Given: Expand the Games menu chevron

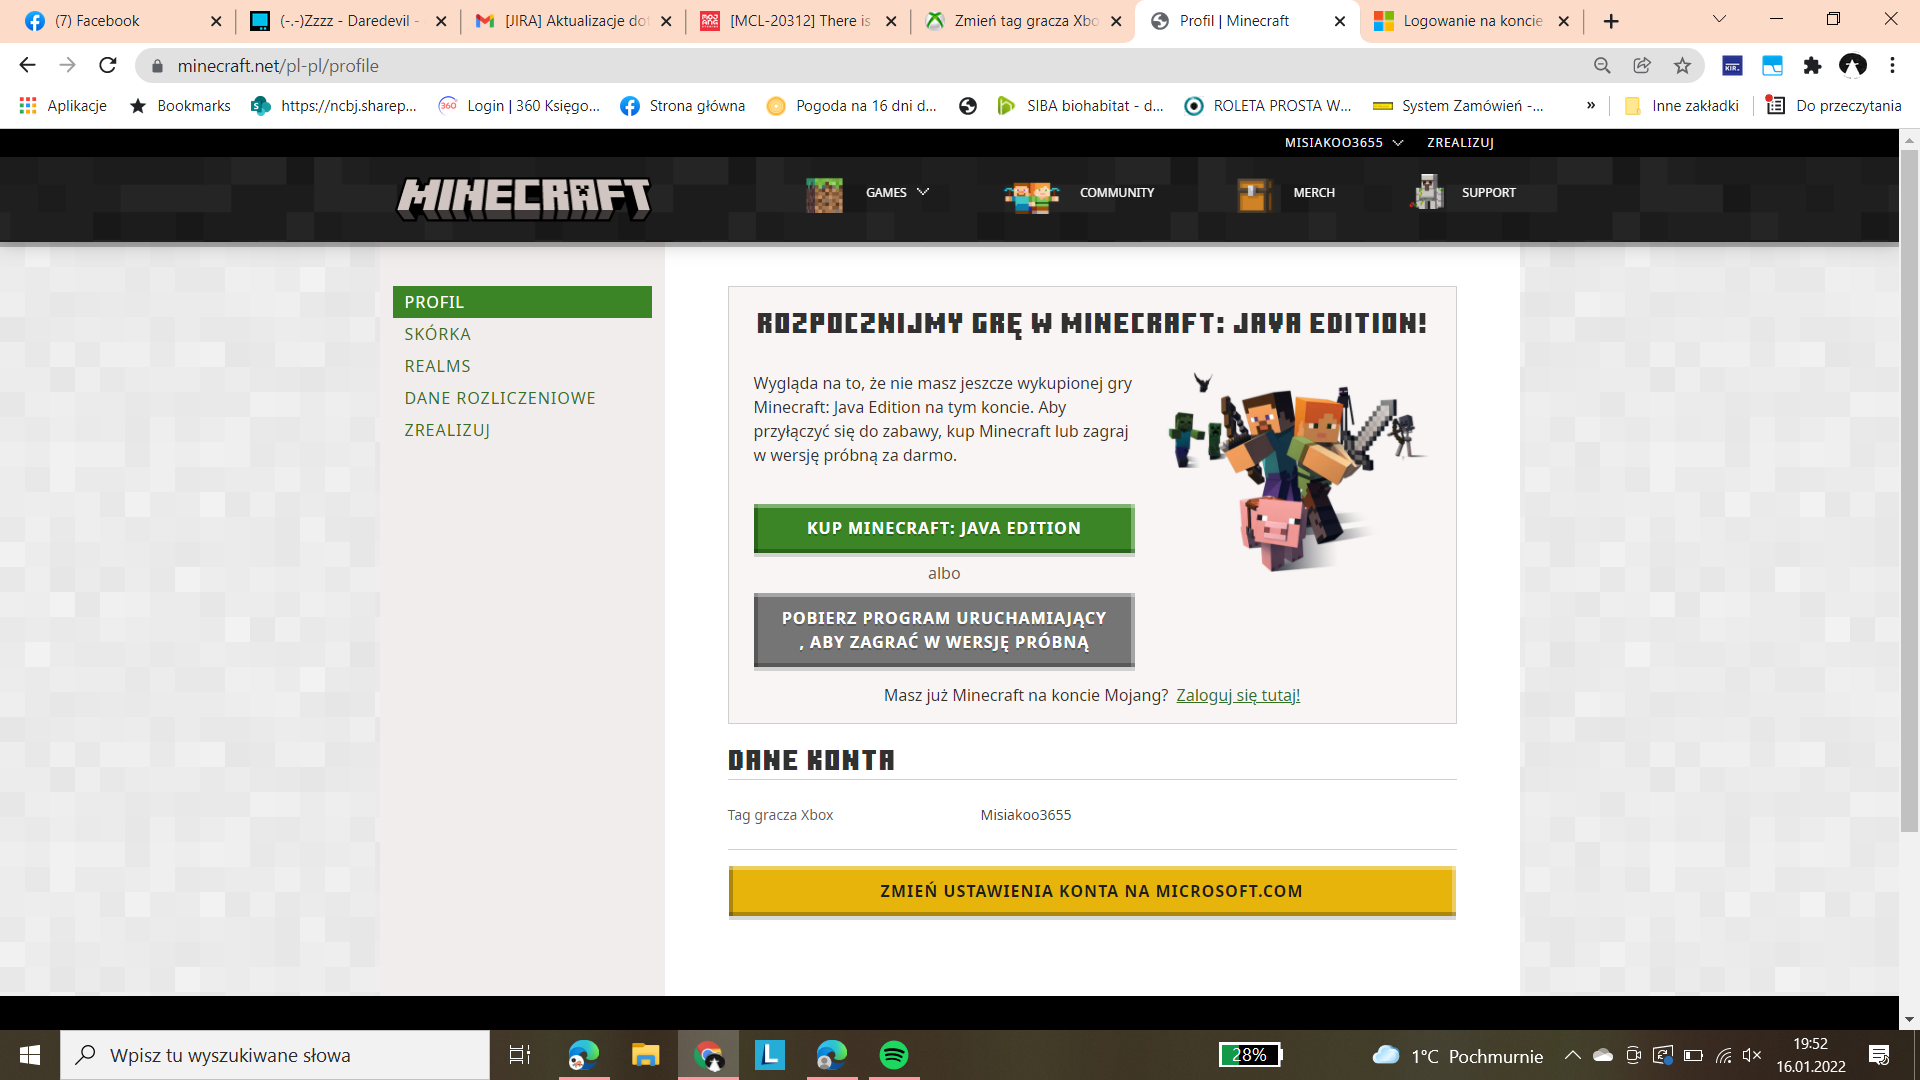Looking at the screenshot, I should pyautogui.click(x=923, y=192).
